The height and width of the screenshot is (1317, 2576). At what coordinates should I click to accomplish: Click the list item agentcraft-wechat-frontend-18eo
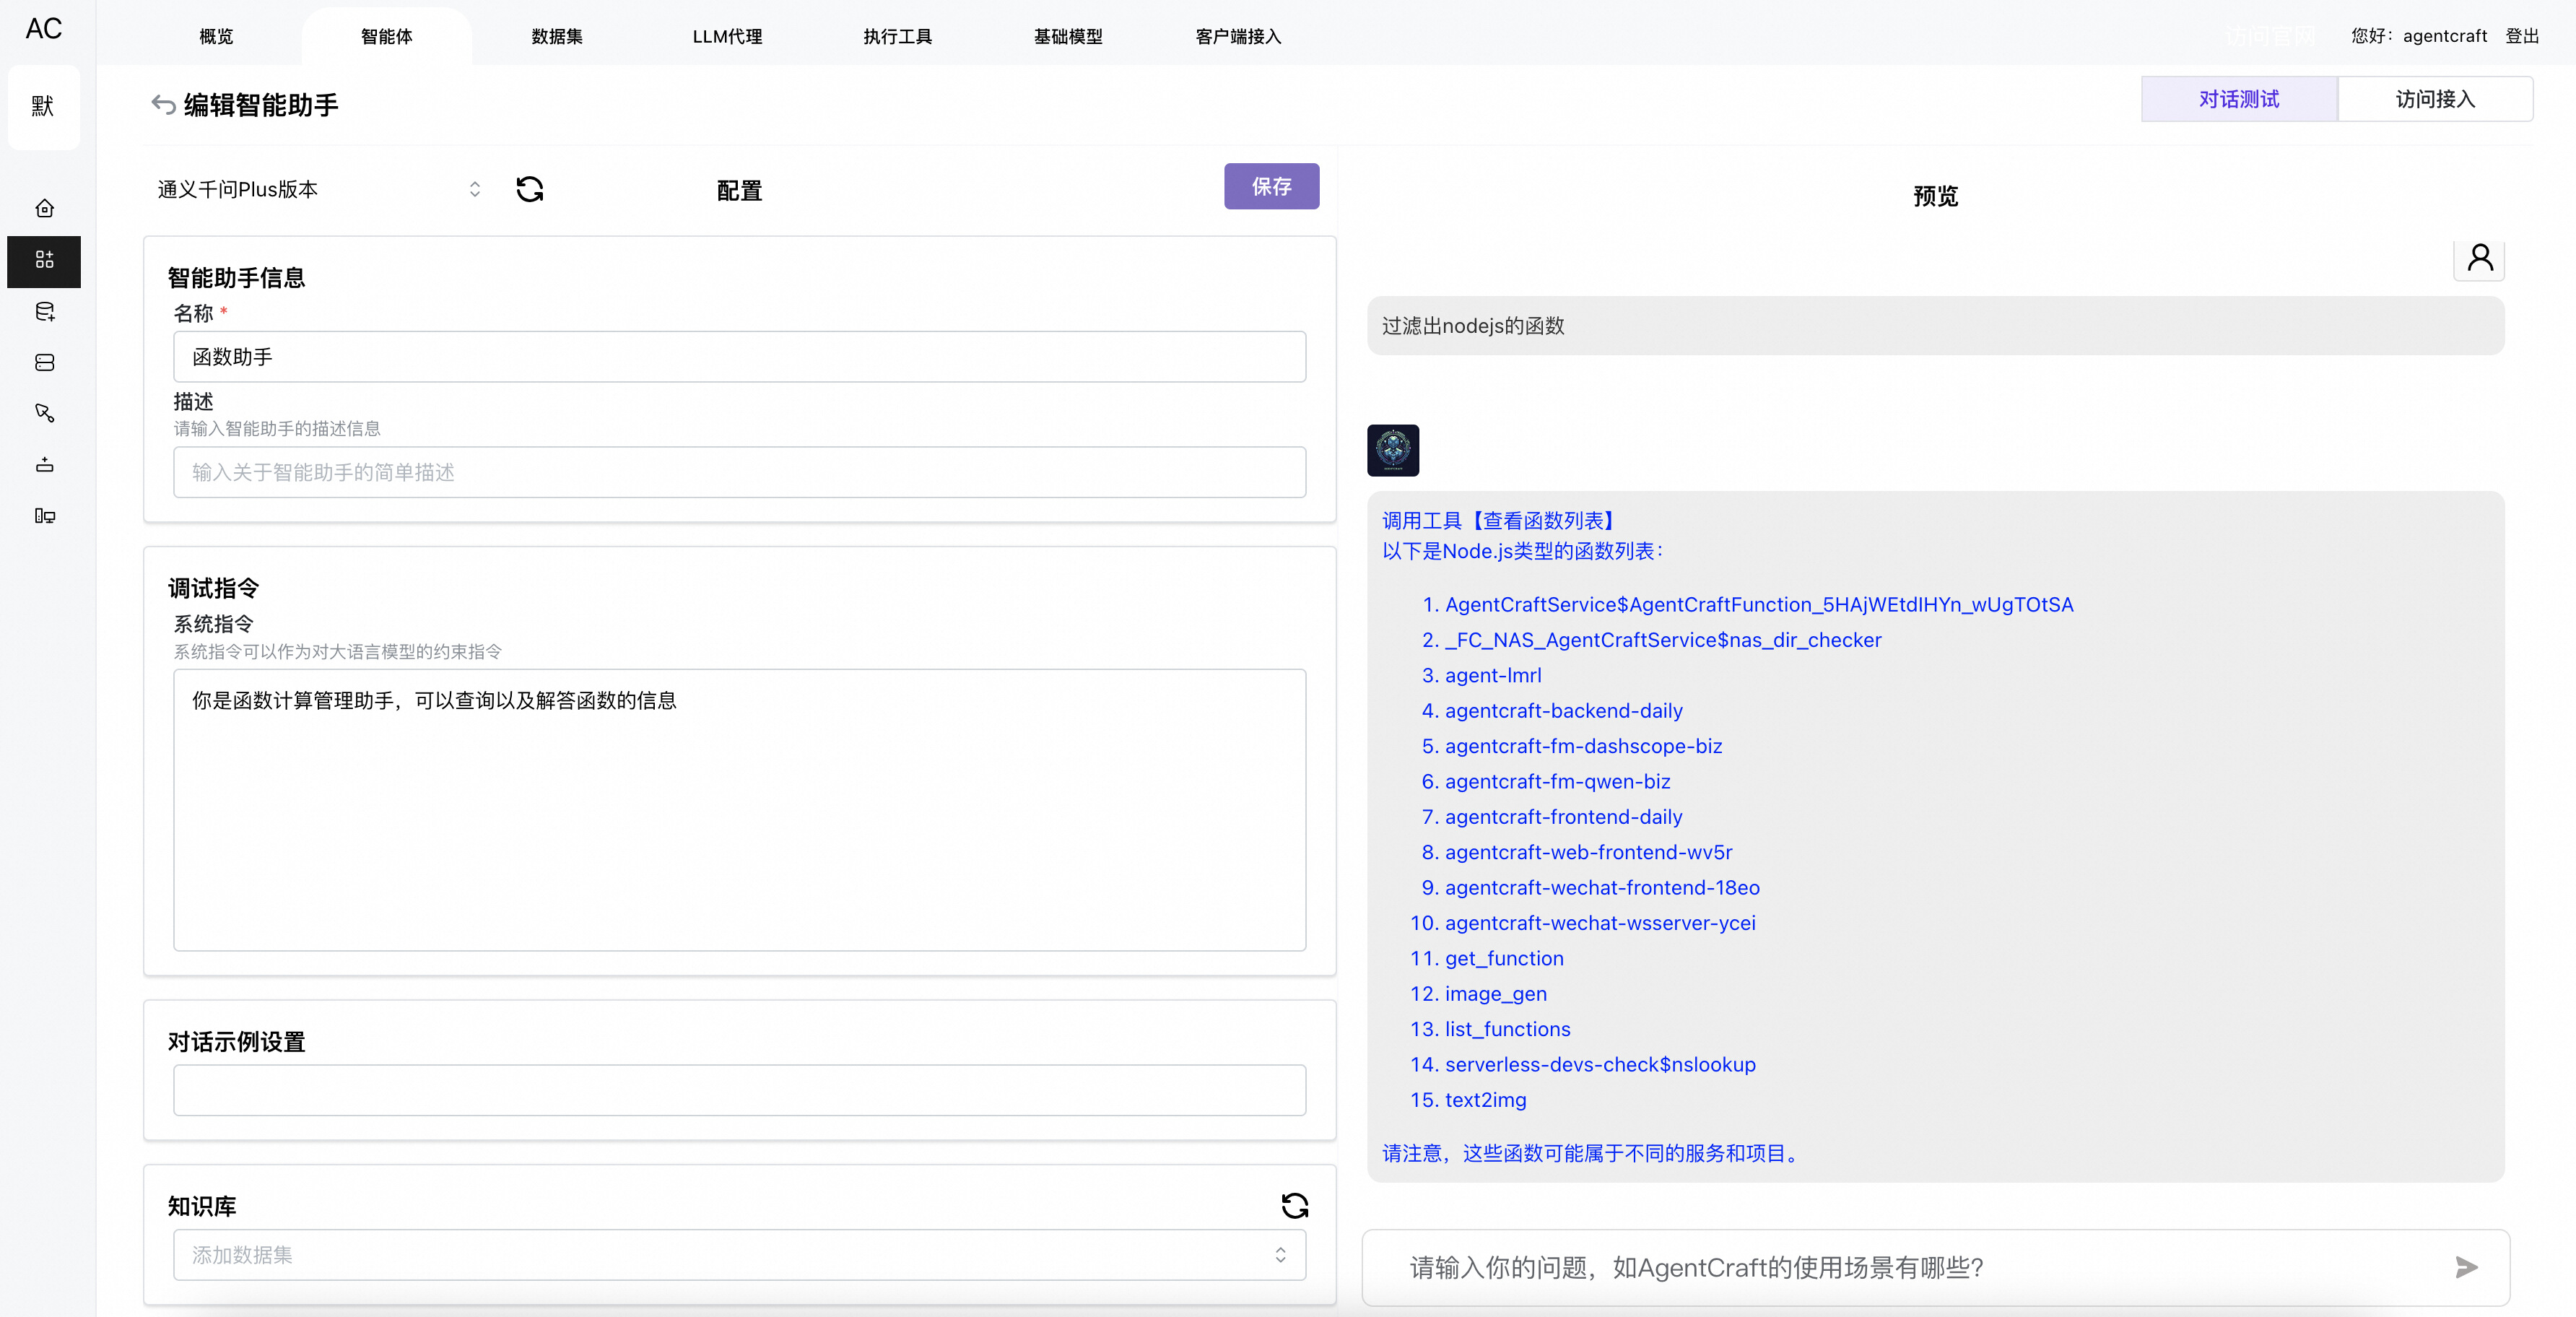[1602, 888]
